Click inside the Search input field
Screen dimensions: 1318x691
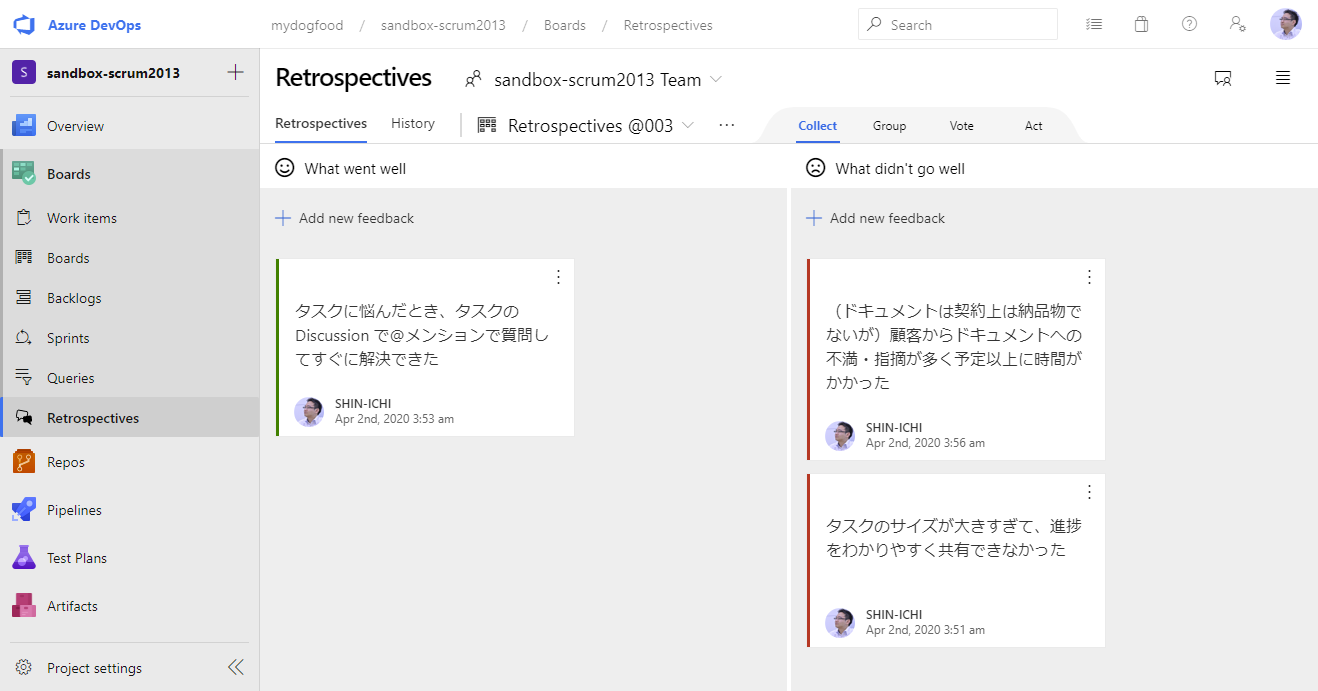pos(957,23)
